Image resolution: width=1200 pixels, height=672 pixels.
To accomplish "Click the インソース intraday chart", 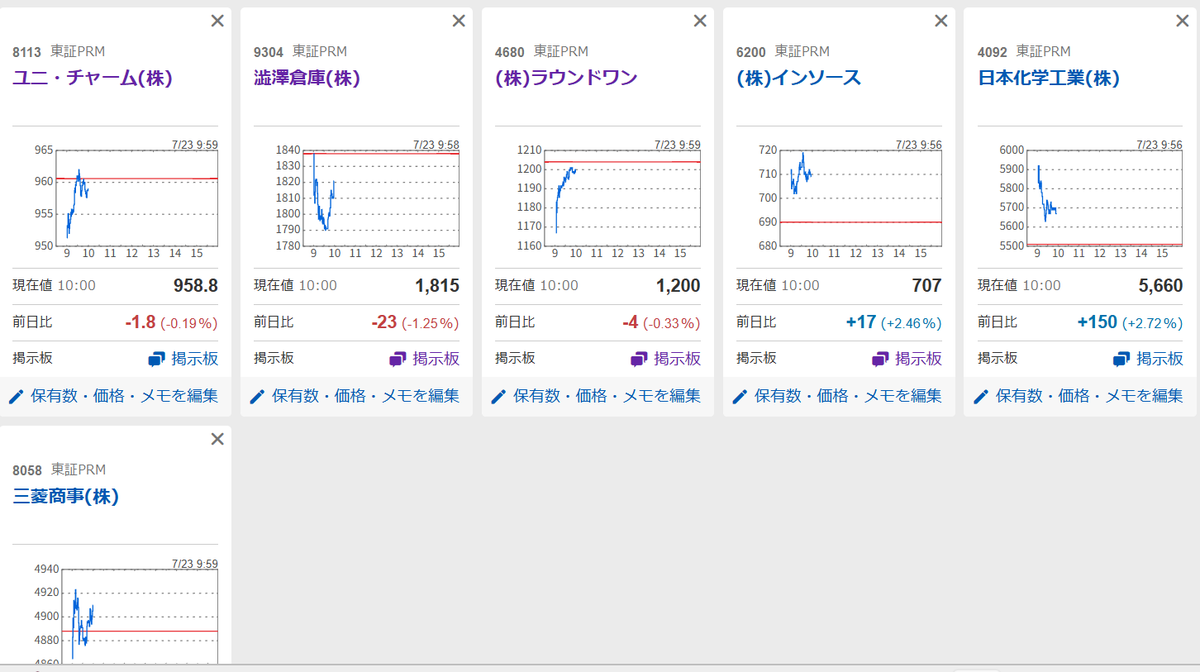I will (x=839, y=199).
